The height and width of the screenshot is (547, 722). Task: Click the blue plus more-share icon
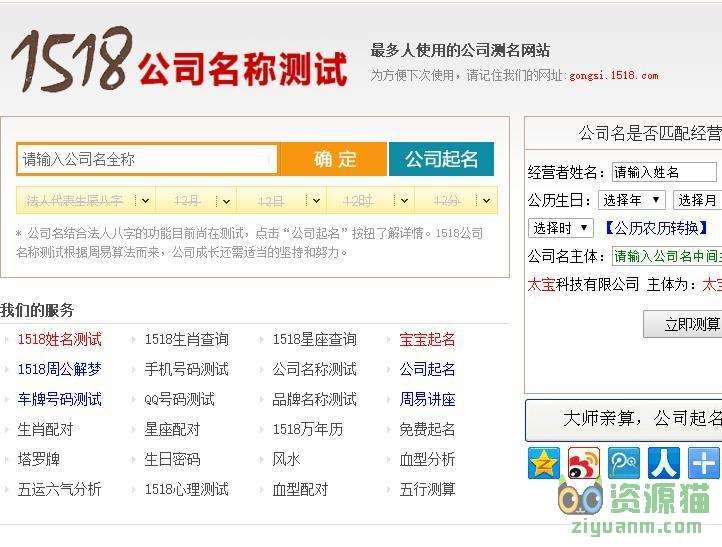(x=705, y=463)
